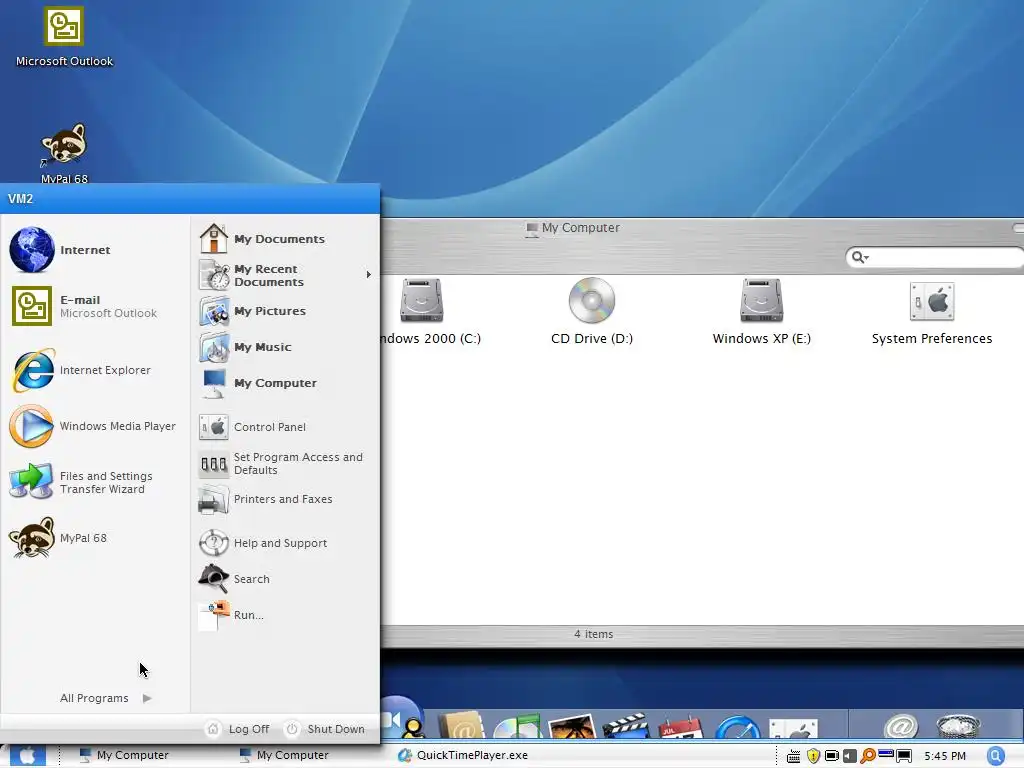Select Microsoft Outlook desktop shortcut
1024x768 pixels.
click(x=64, y=37)
